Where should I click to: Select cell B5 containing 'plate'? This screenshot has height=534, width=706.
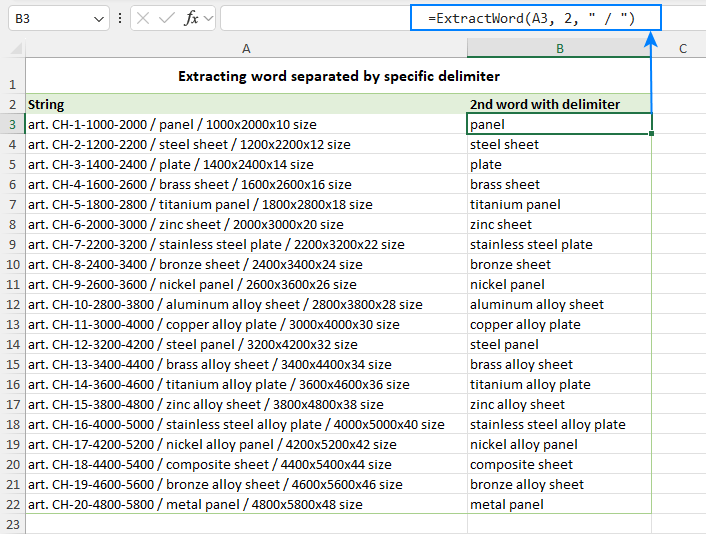click(559, 164)
